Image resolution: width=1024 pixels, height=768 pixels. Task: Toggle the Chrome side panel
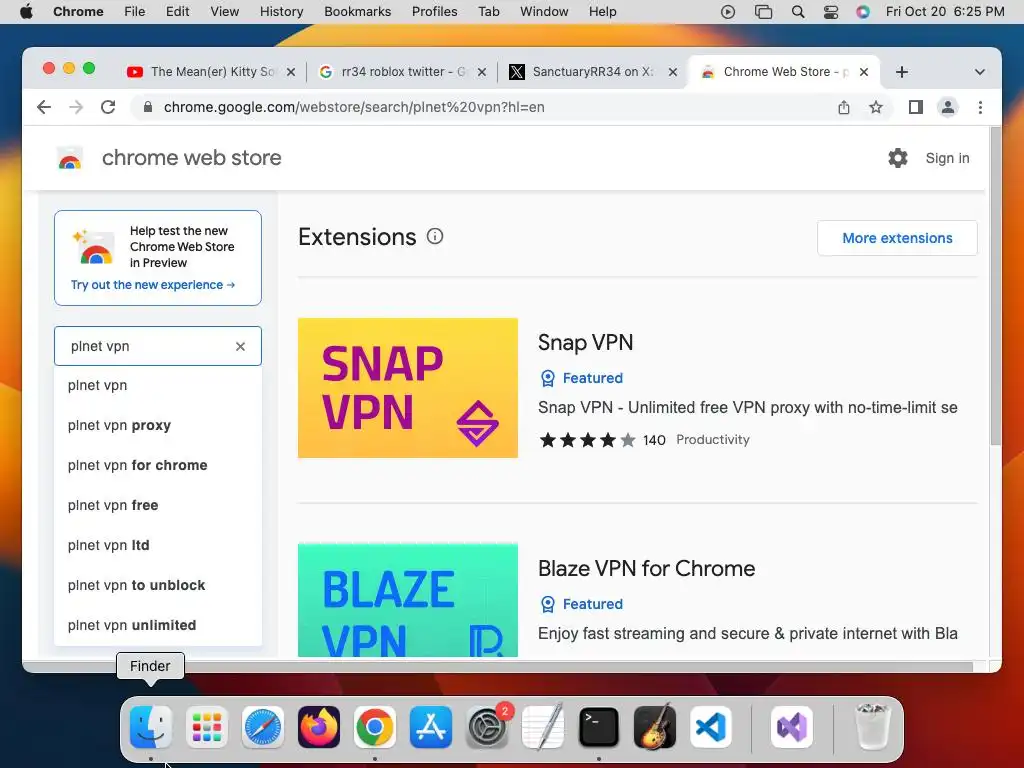[916, 107]
